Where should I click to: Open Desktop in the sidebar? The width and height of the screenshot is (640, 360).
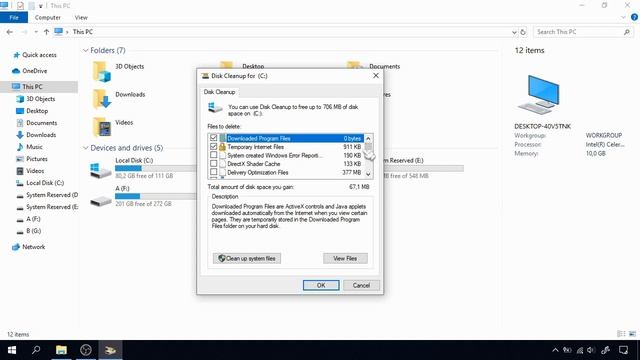(x=37, y=111)
